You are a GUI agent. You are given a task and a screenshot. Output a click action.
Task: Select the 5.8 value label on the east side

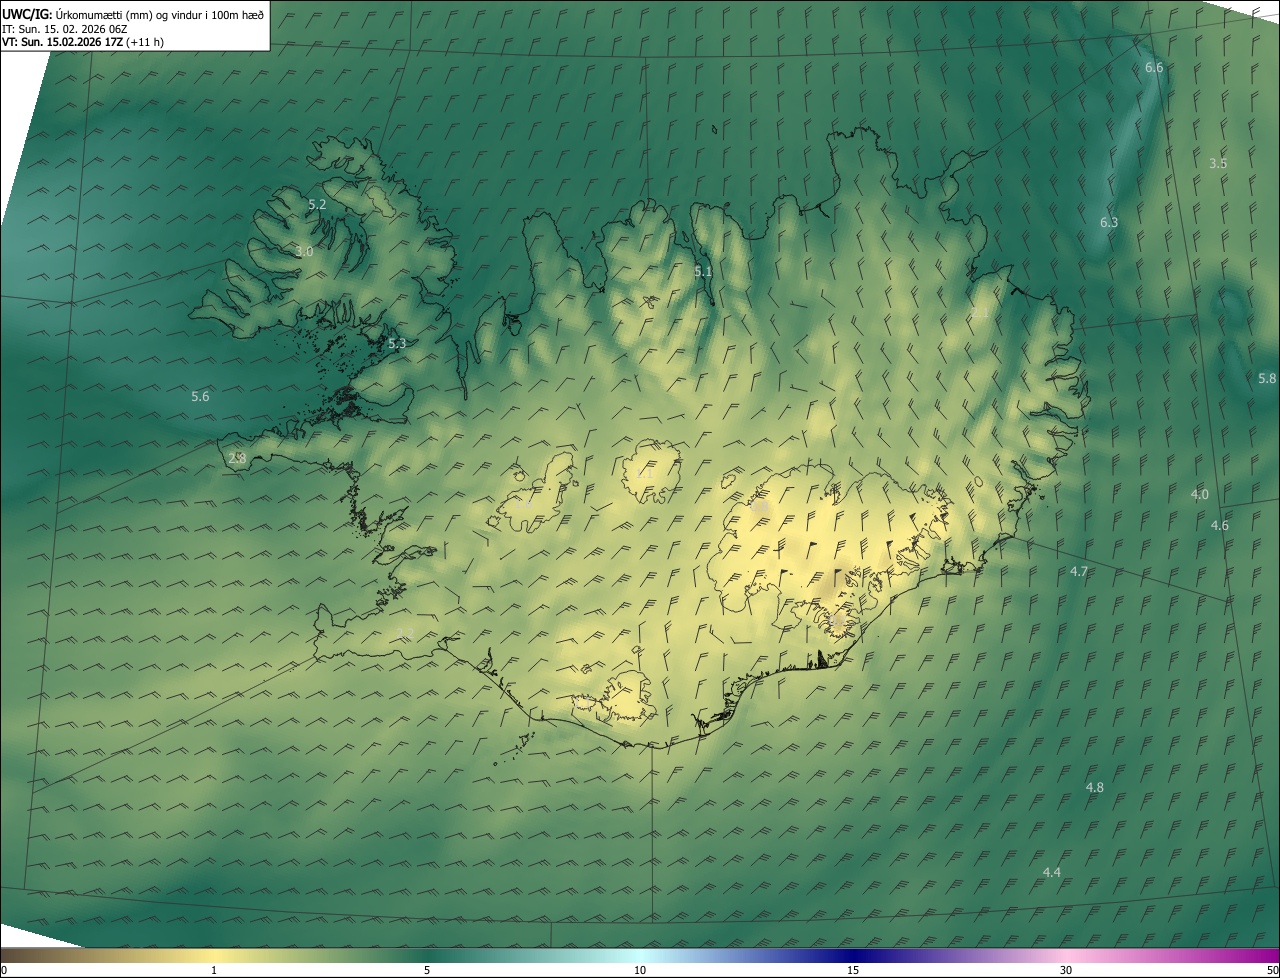point(1267,378)
